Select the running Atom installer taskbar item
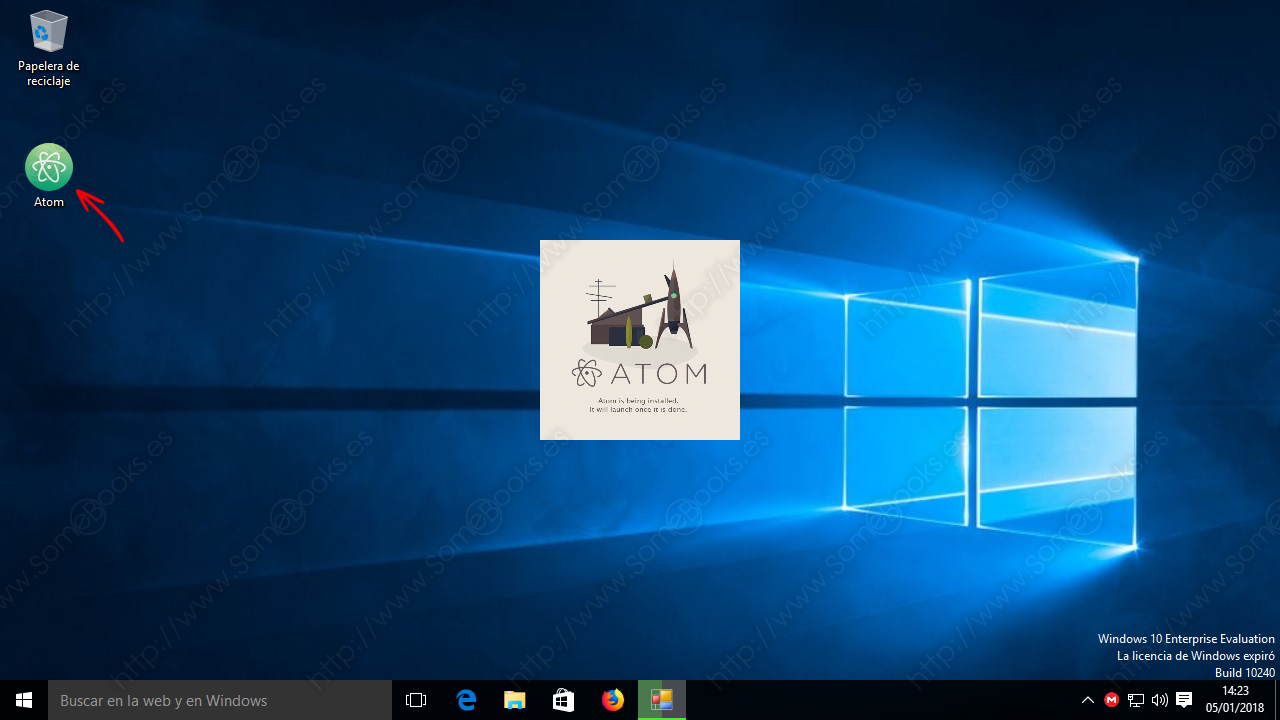 pos(661,700)
